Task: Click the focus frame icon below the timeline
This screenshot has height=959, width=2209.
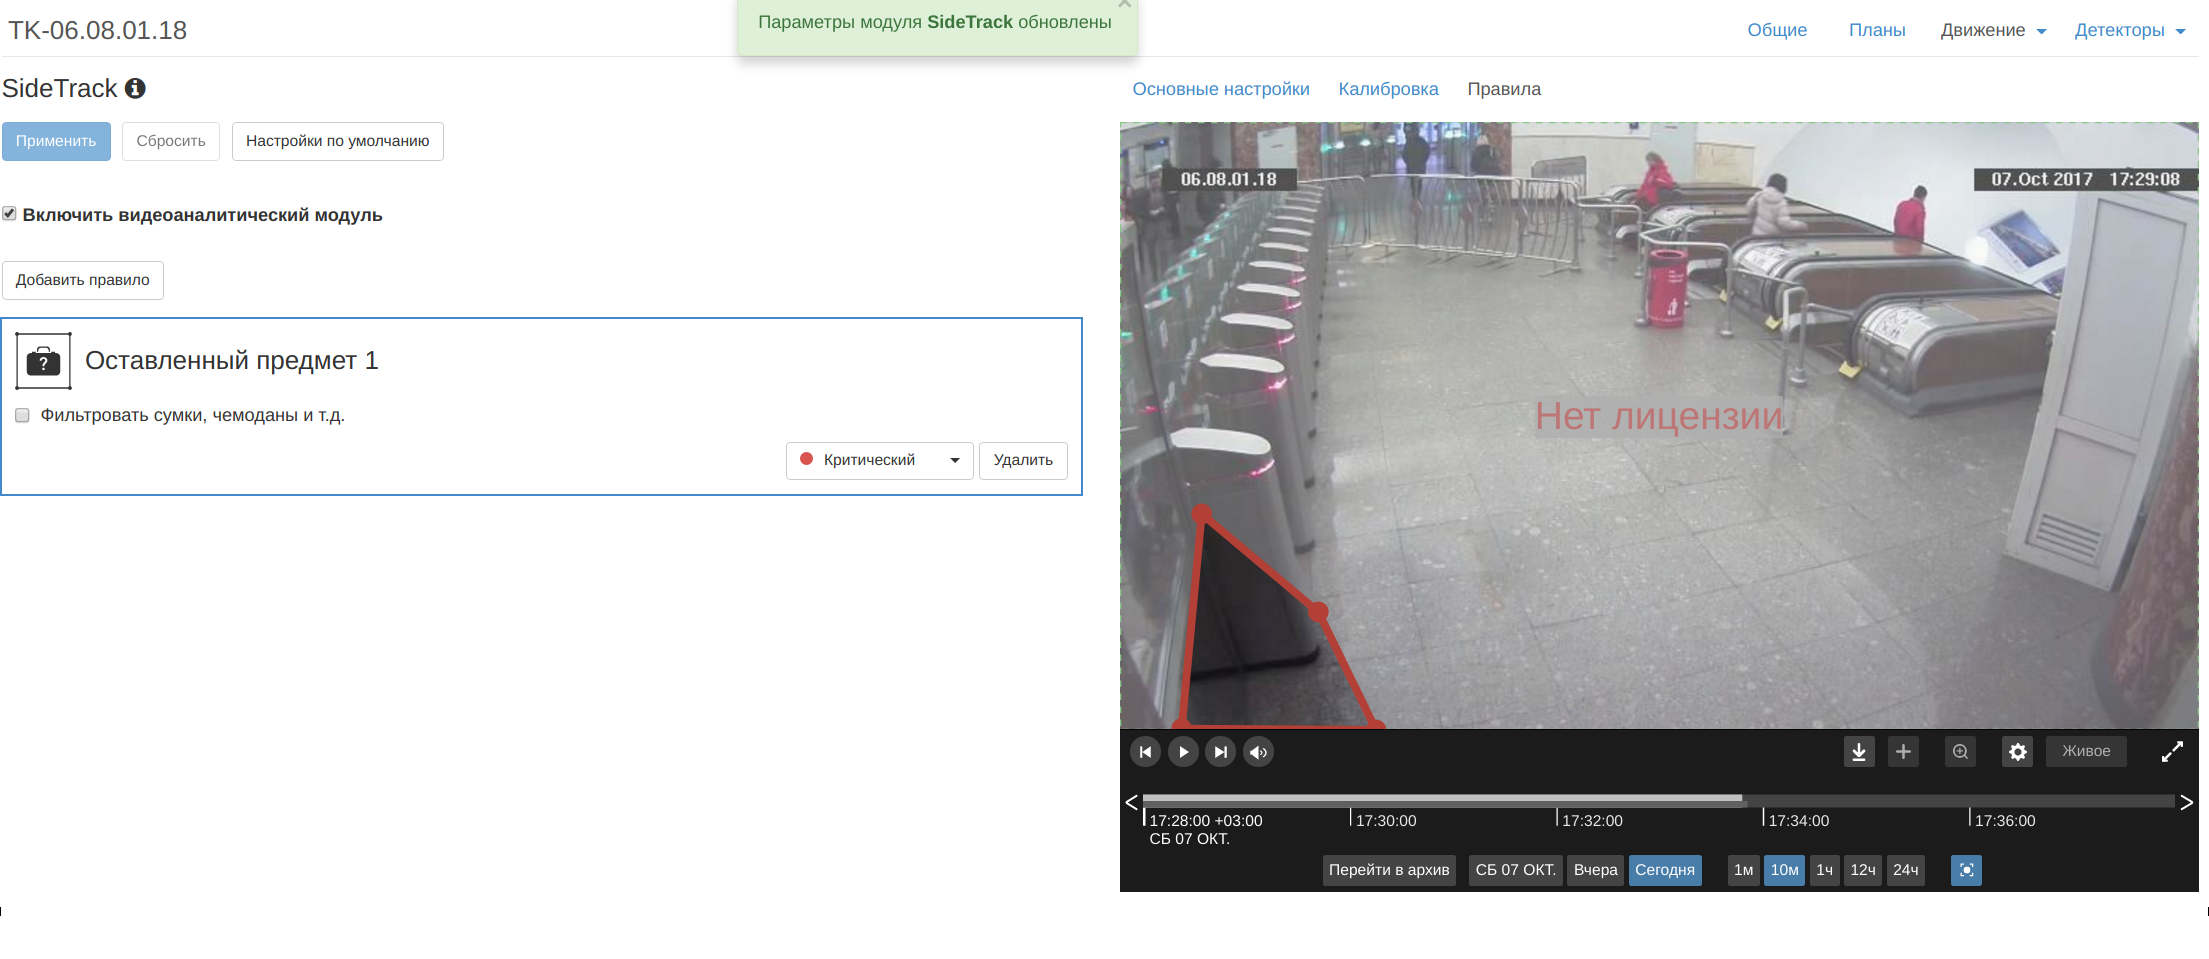Action: tap(1966, 870)
